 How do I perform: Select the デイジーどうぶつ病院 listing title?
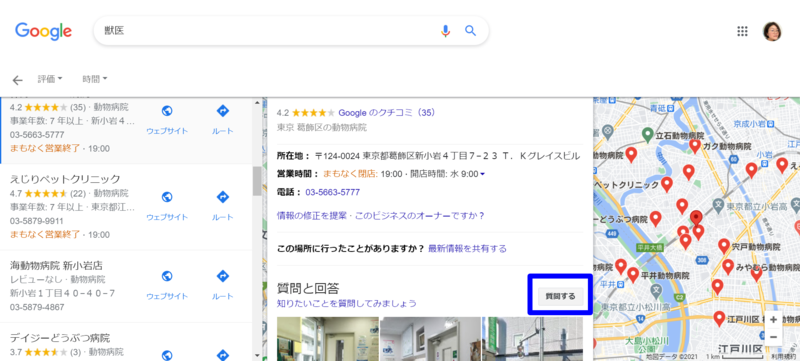click(60, 338)
